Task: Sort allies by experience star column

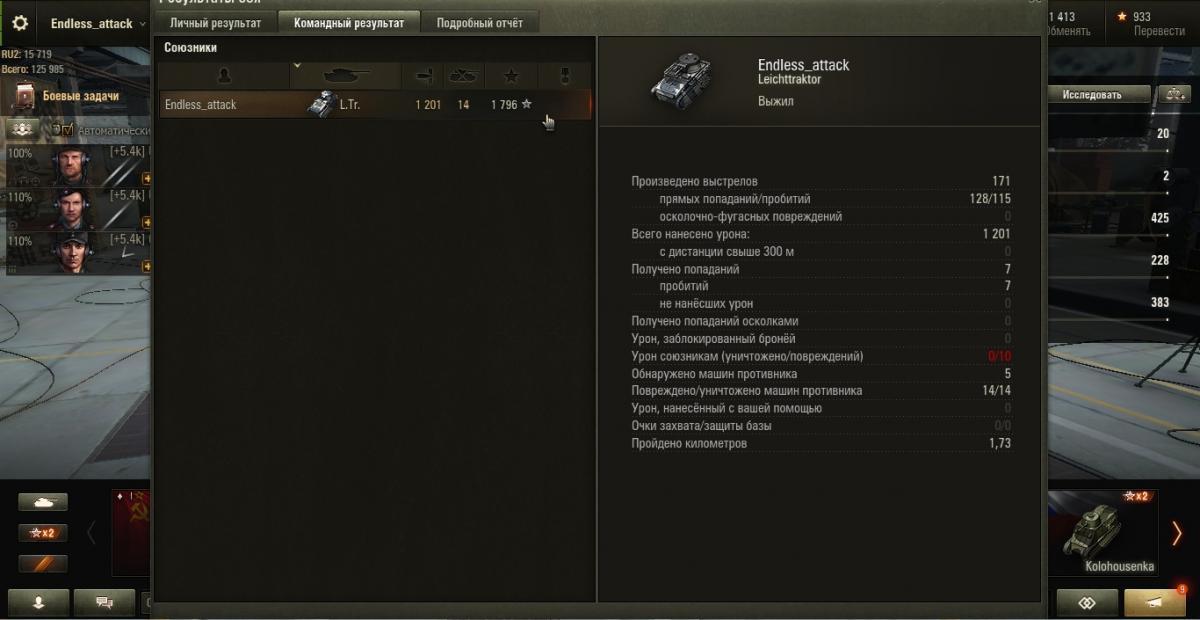Action: [x=510, y=76]
